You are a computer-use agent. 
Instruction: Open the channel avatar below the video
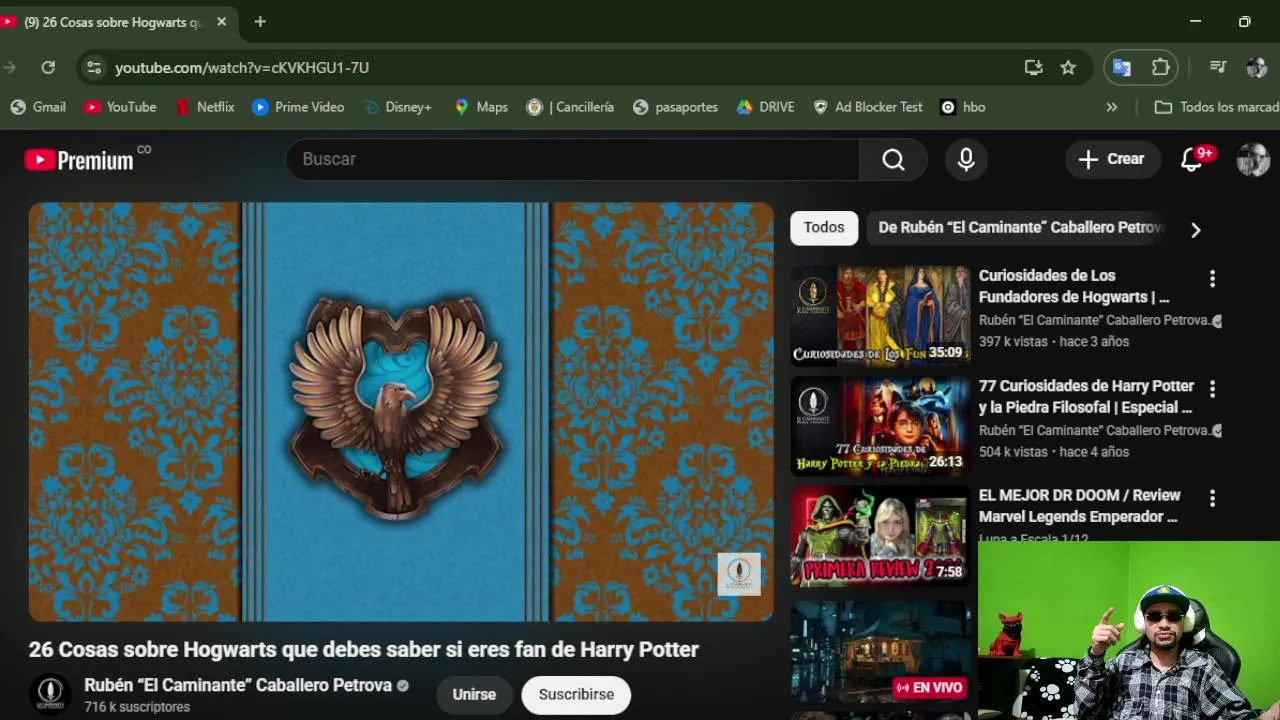50,694
